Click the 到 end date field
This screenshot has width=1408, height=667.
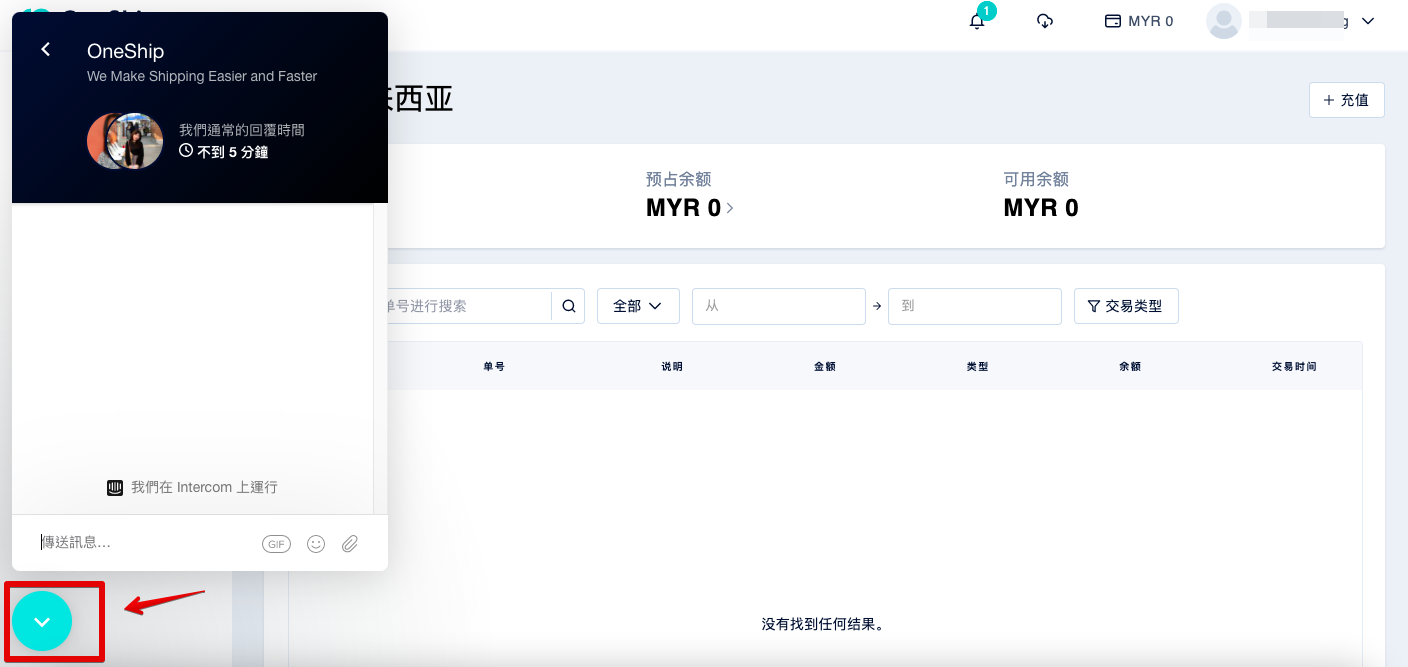tap(974, 306)
